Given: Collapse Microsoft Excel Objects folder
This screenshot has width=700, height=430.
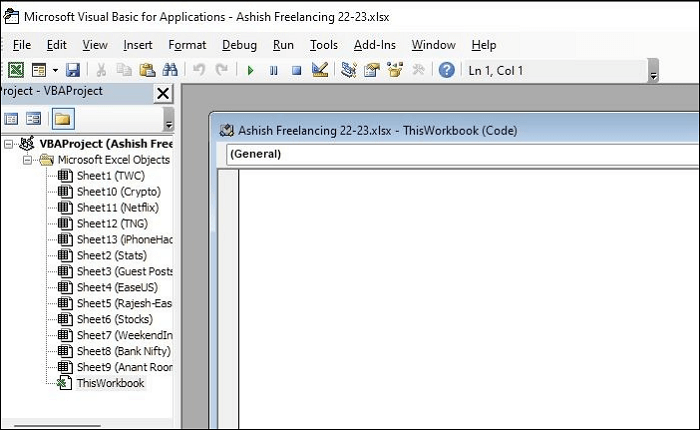Looking at the screenshot, I should click(x=27, y=160).
